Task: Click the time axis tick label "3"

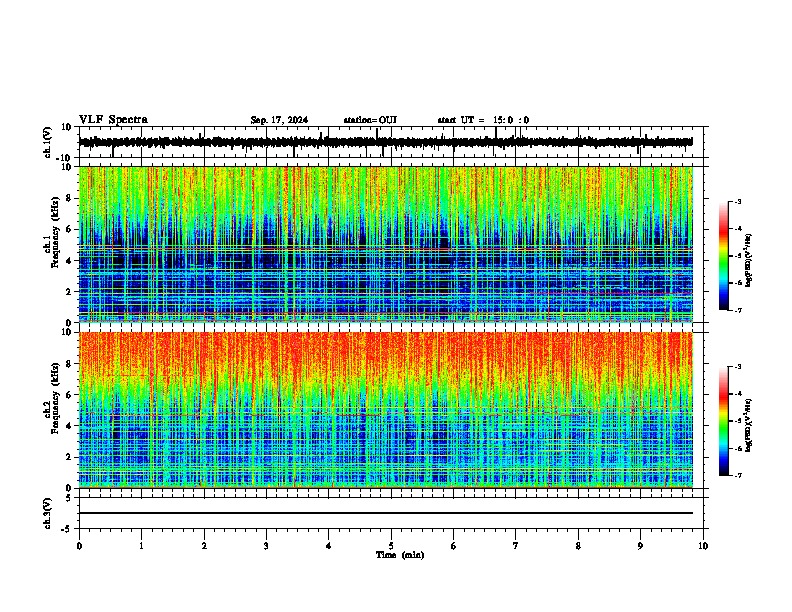Action: click(x=266, y=546)
